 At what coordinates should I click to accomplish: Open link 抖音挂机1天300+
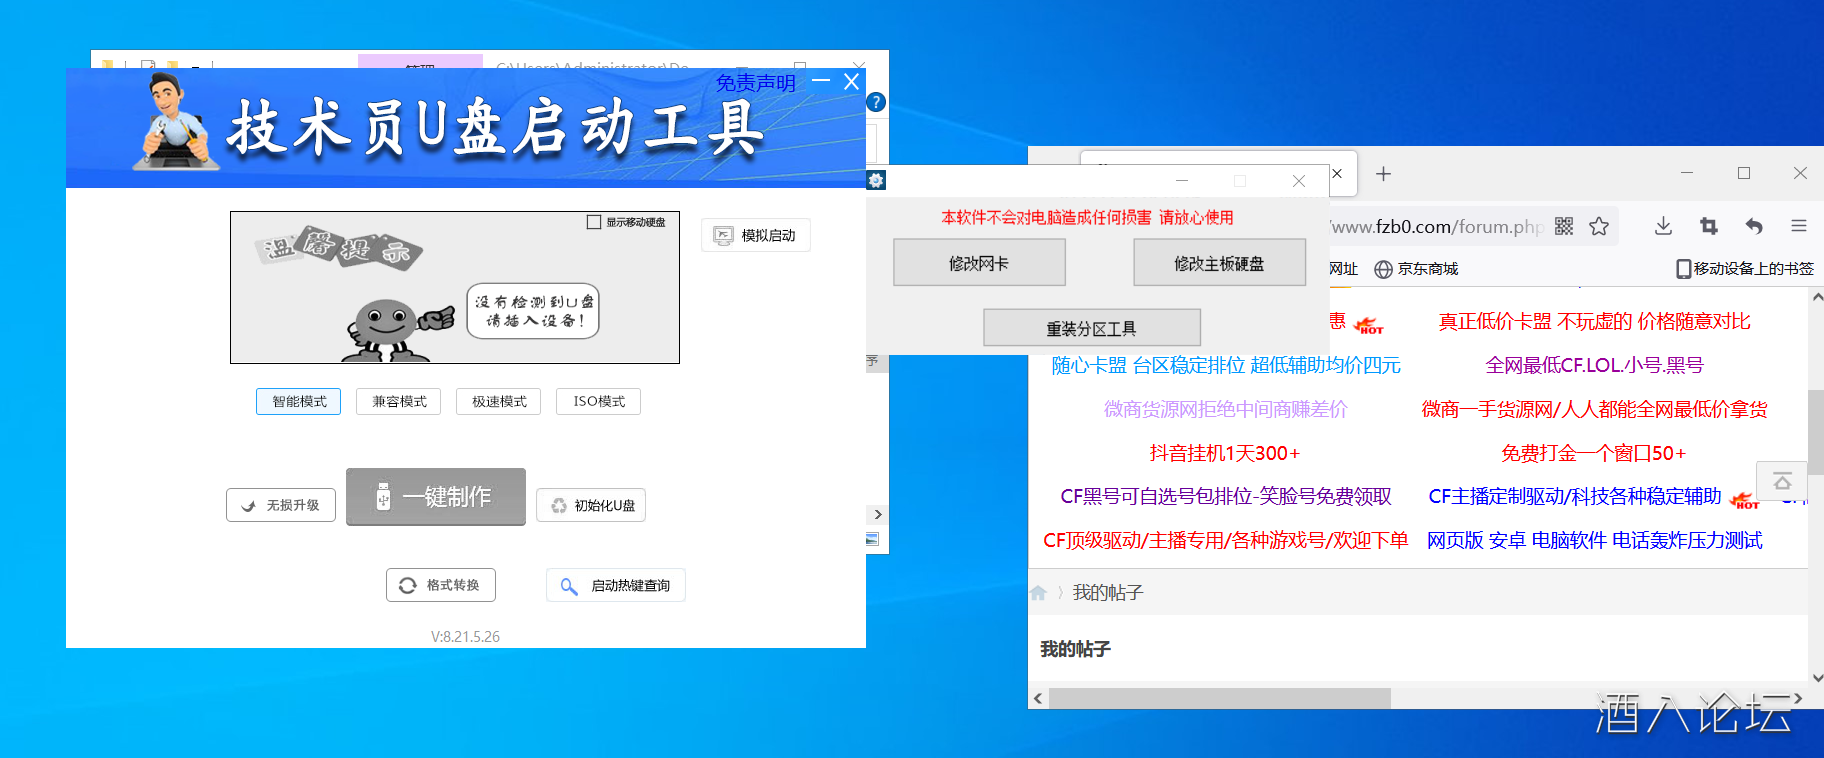[1226, 453]
